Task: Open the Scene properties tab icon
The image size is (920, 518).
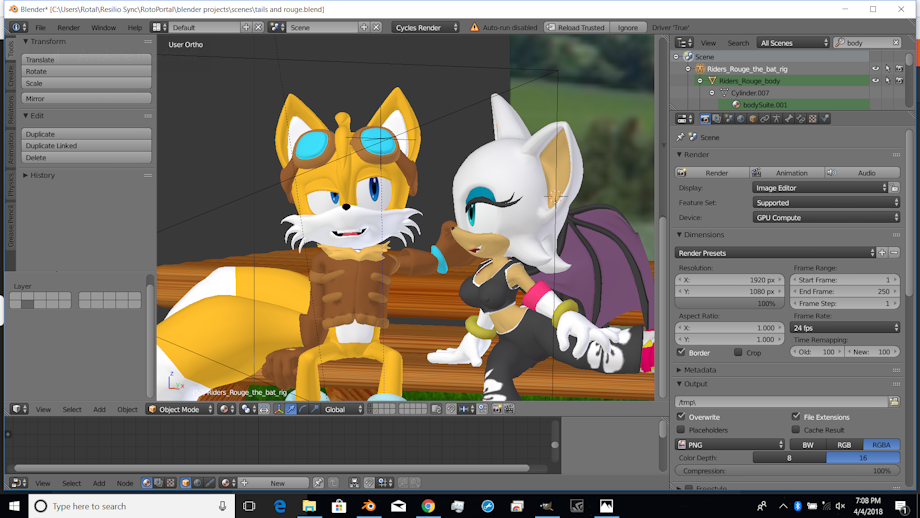Action: point(729,119)
